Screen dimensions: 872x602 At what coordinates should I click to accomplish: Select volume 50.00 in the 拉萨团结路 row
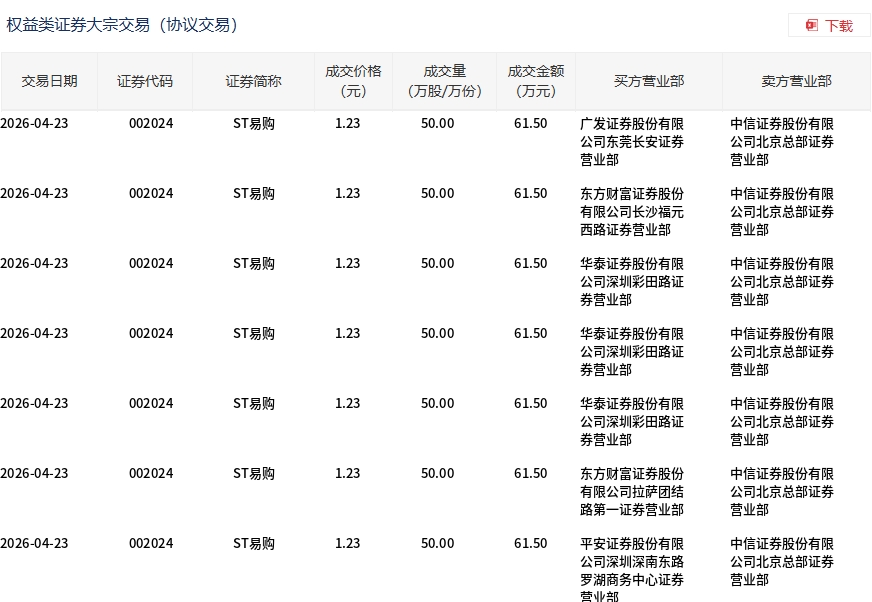click(438, 473)
